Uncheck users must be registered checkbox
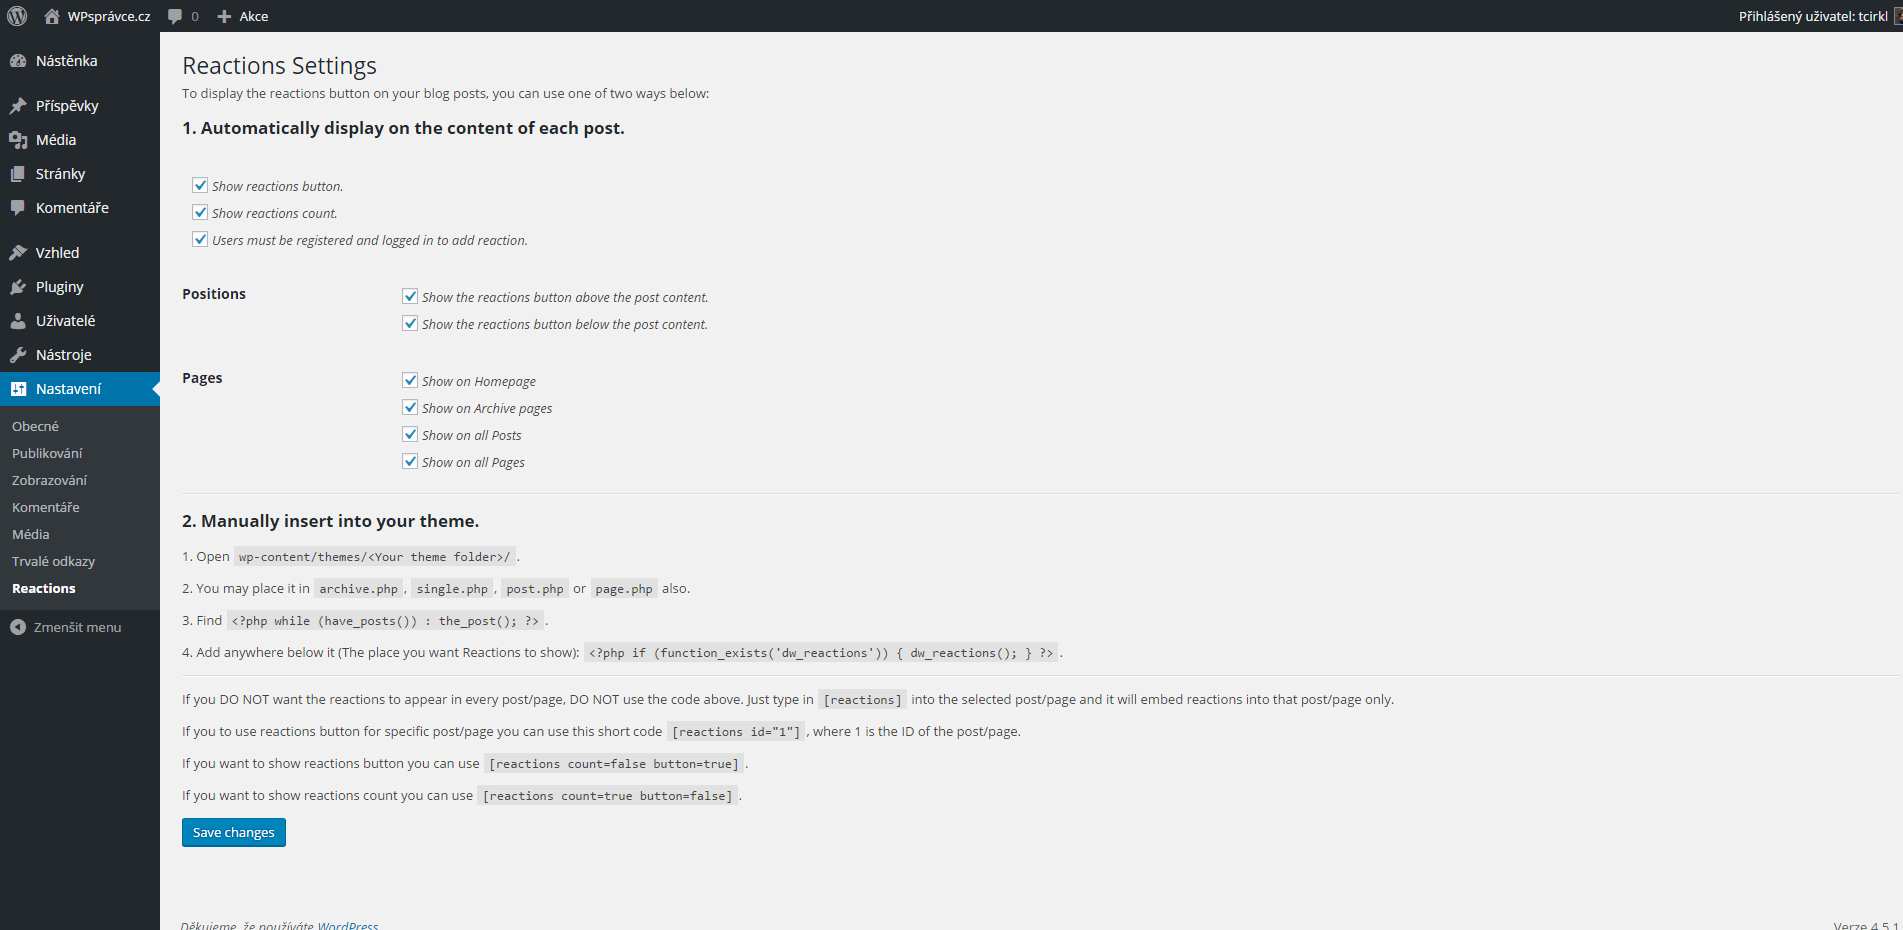The image size is (1903, 930). 200,239
